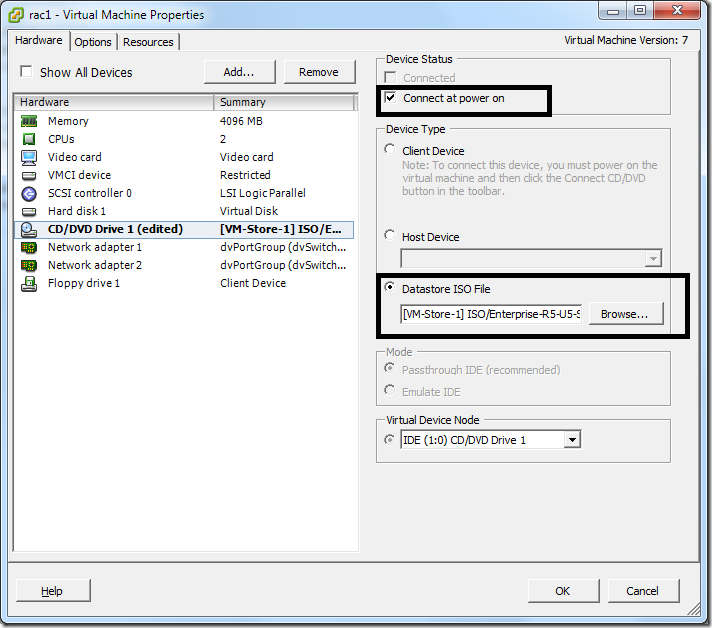Click the Virtual Disk summary value
Image resolution: width=712 pixels, height=628 pixels.
(249, 211)
